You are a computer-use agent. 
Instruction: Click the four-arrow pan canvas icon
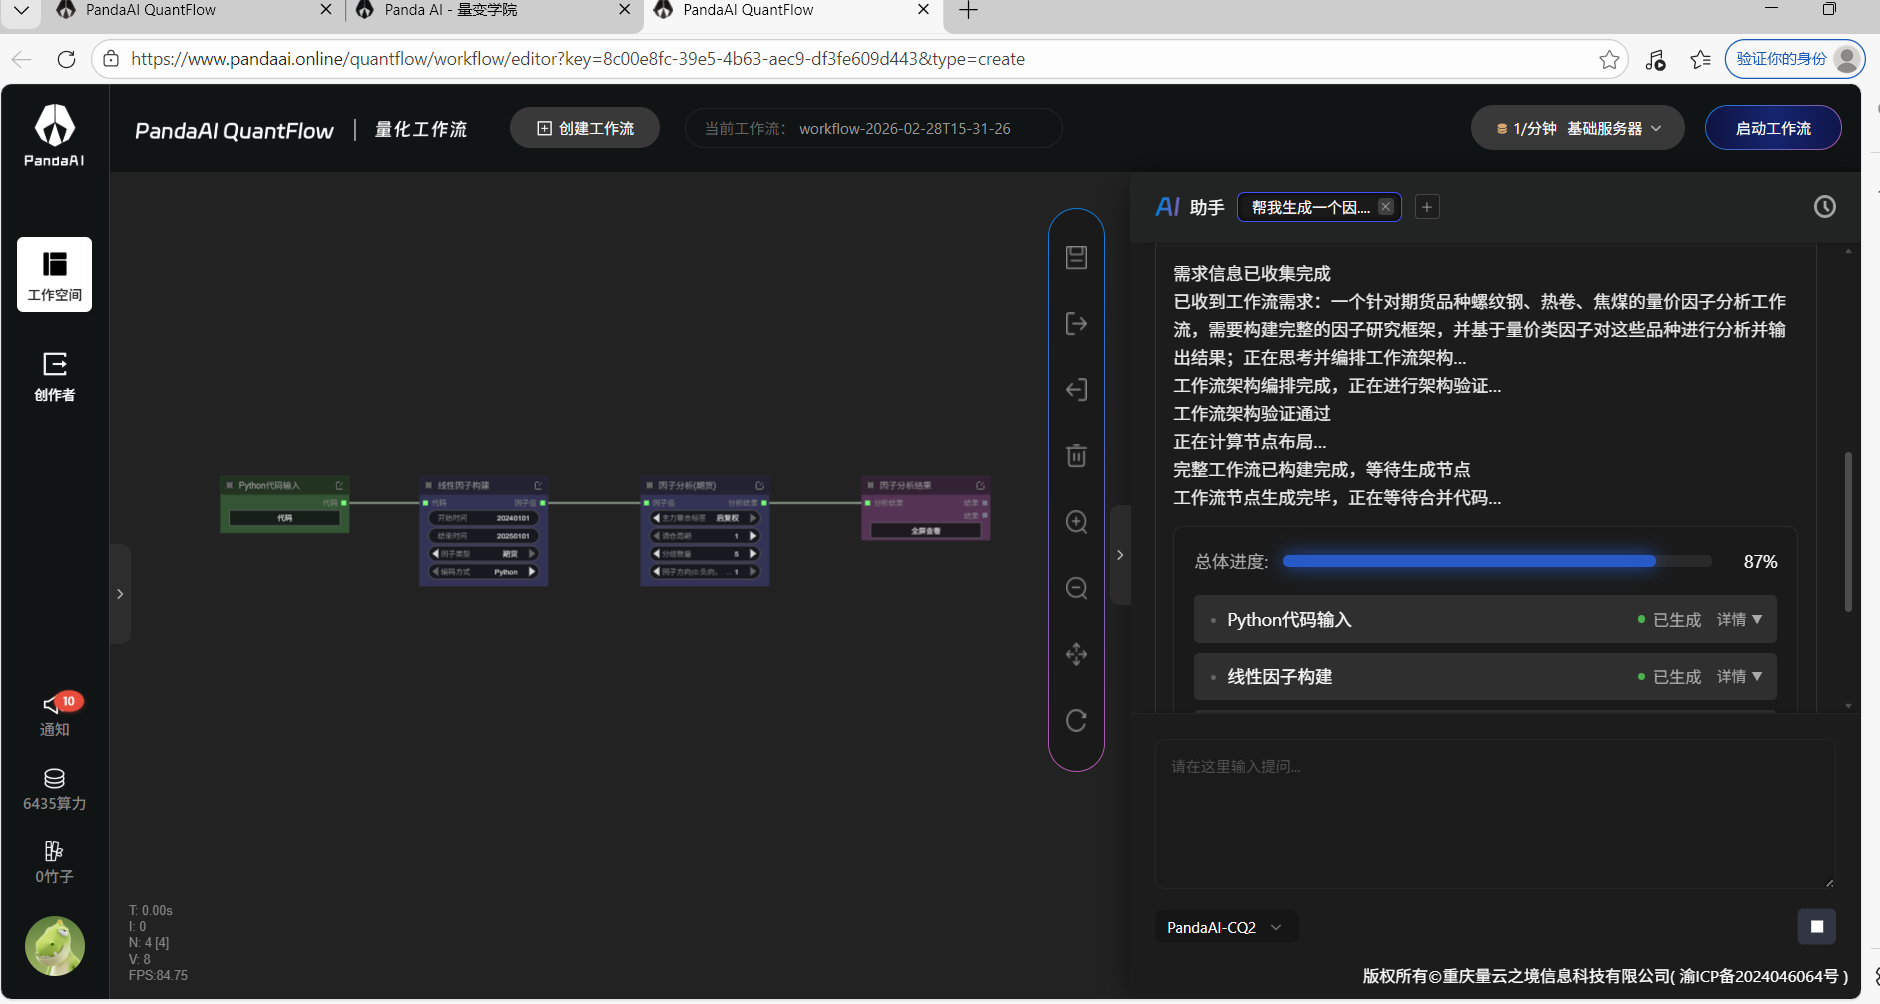1076,654
